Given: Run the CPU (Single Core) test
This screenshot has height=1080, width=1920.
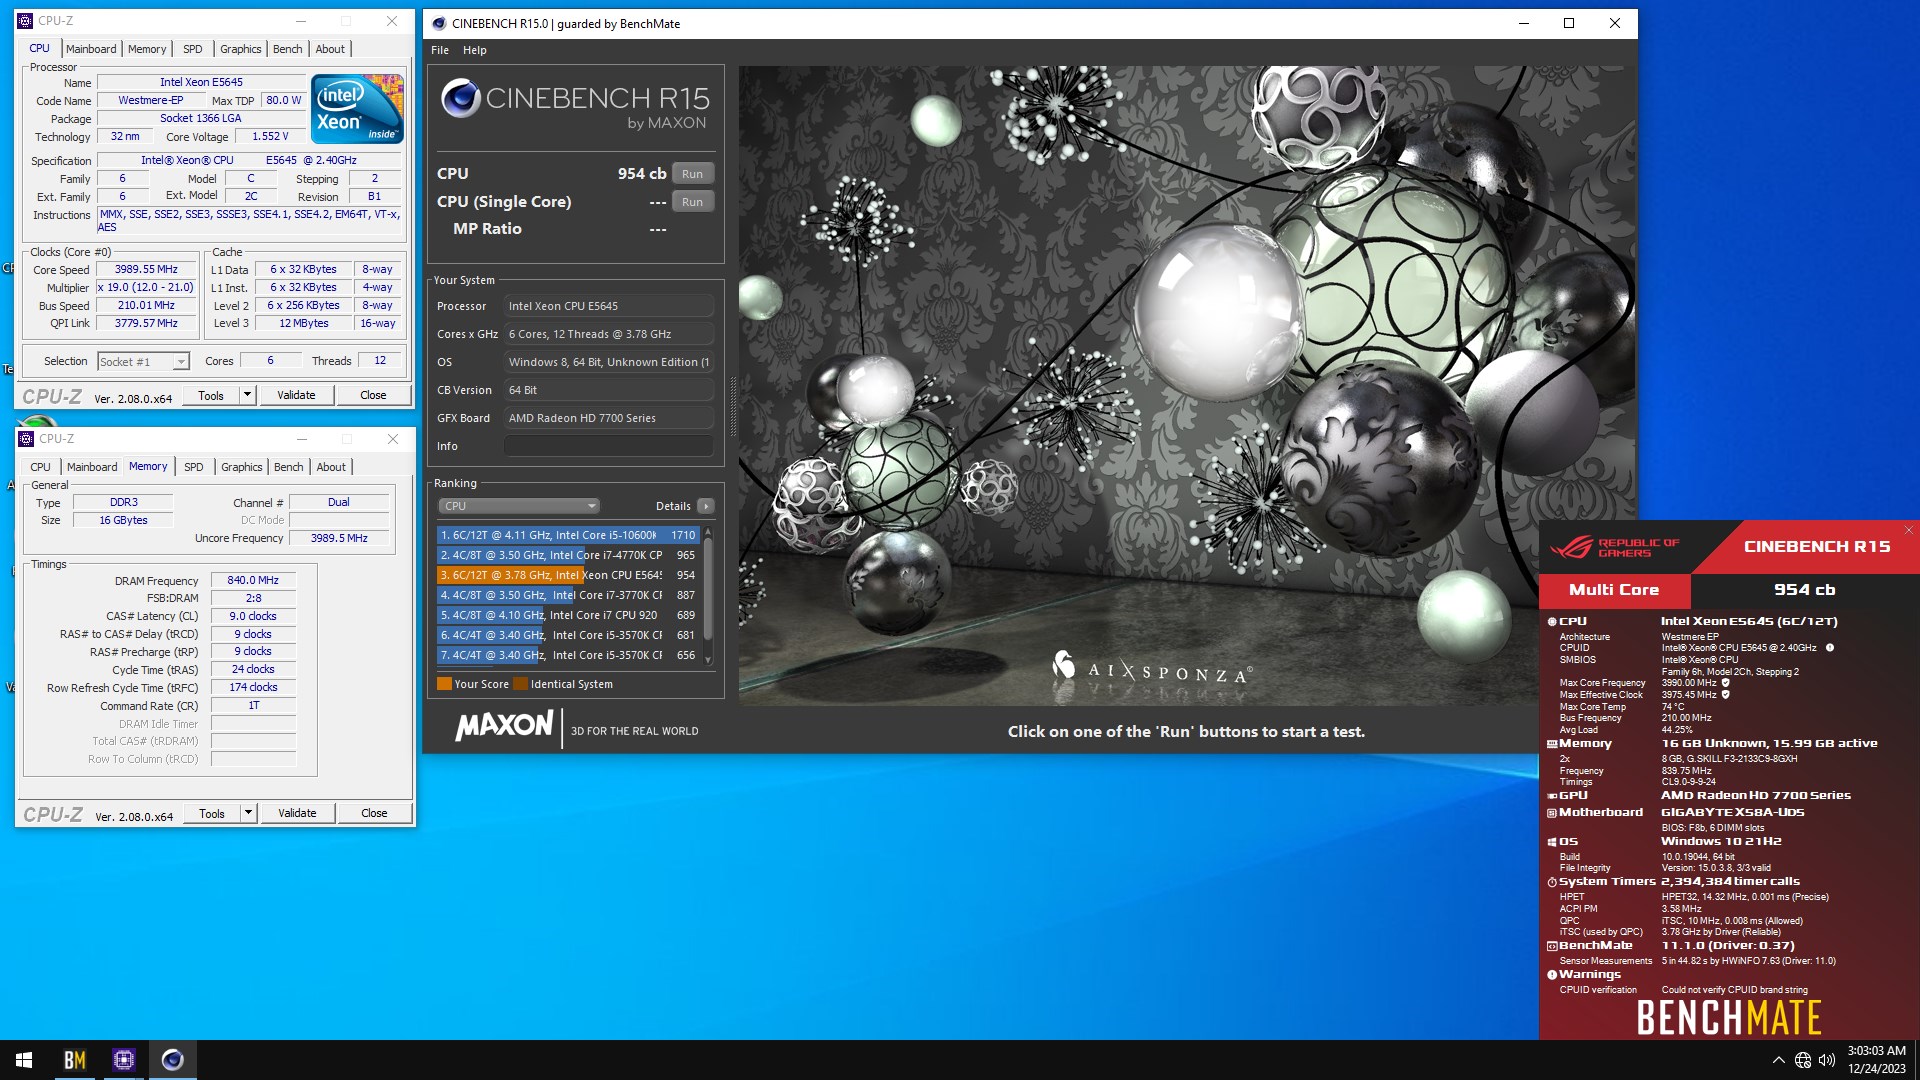Looking at the screenshot, I should tap(692, 202).
